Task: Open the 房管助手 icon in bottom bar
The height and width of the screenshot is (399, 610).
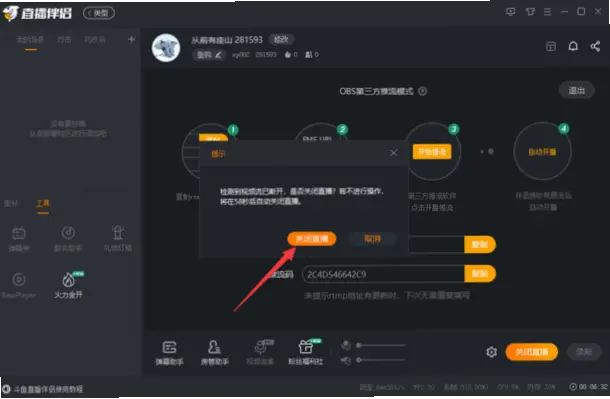Action: click(x=214, y=353)
